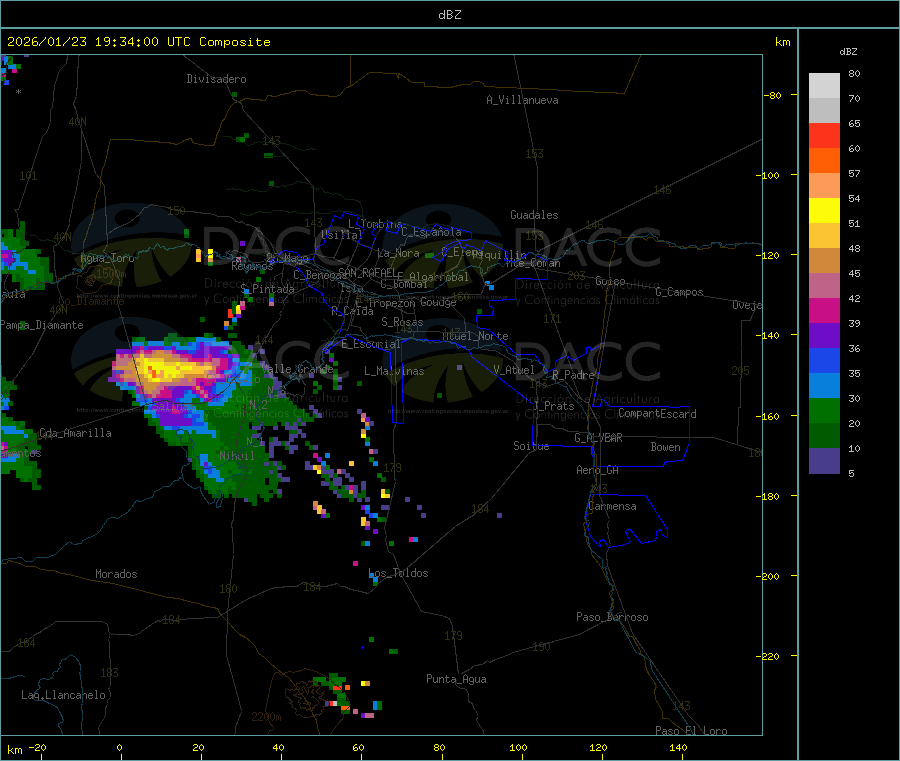Select the L_Malvinas label
The image size is (900, 761).
pos(394,371)
